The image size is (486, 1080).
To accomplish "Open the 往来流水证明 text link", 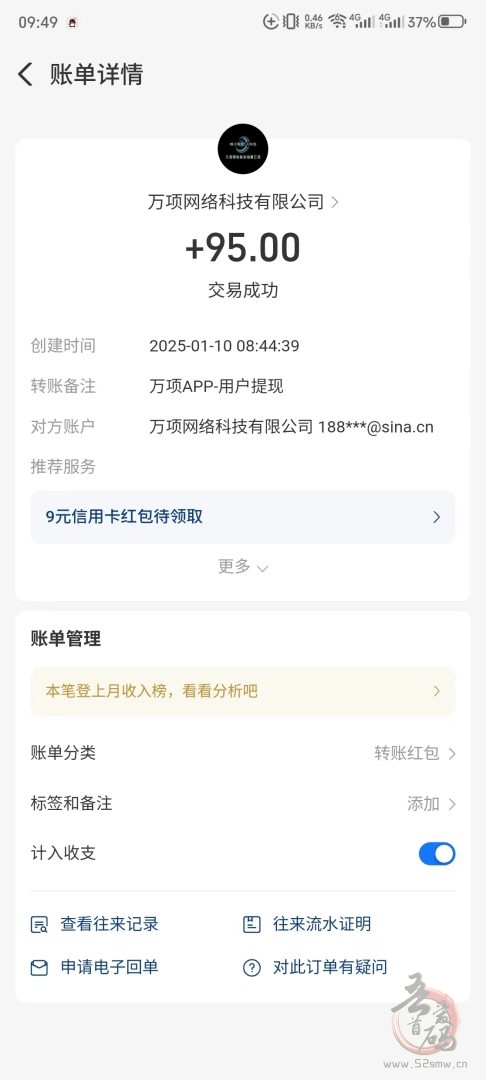I will tap(322, 924).
